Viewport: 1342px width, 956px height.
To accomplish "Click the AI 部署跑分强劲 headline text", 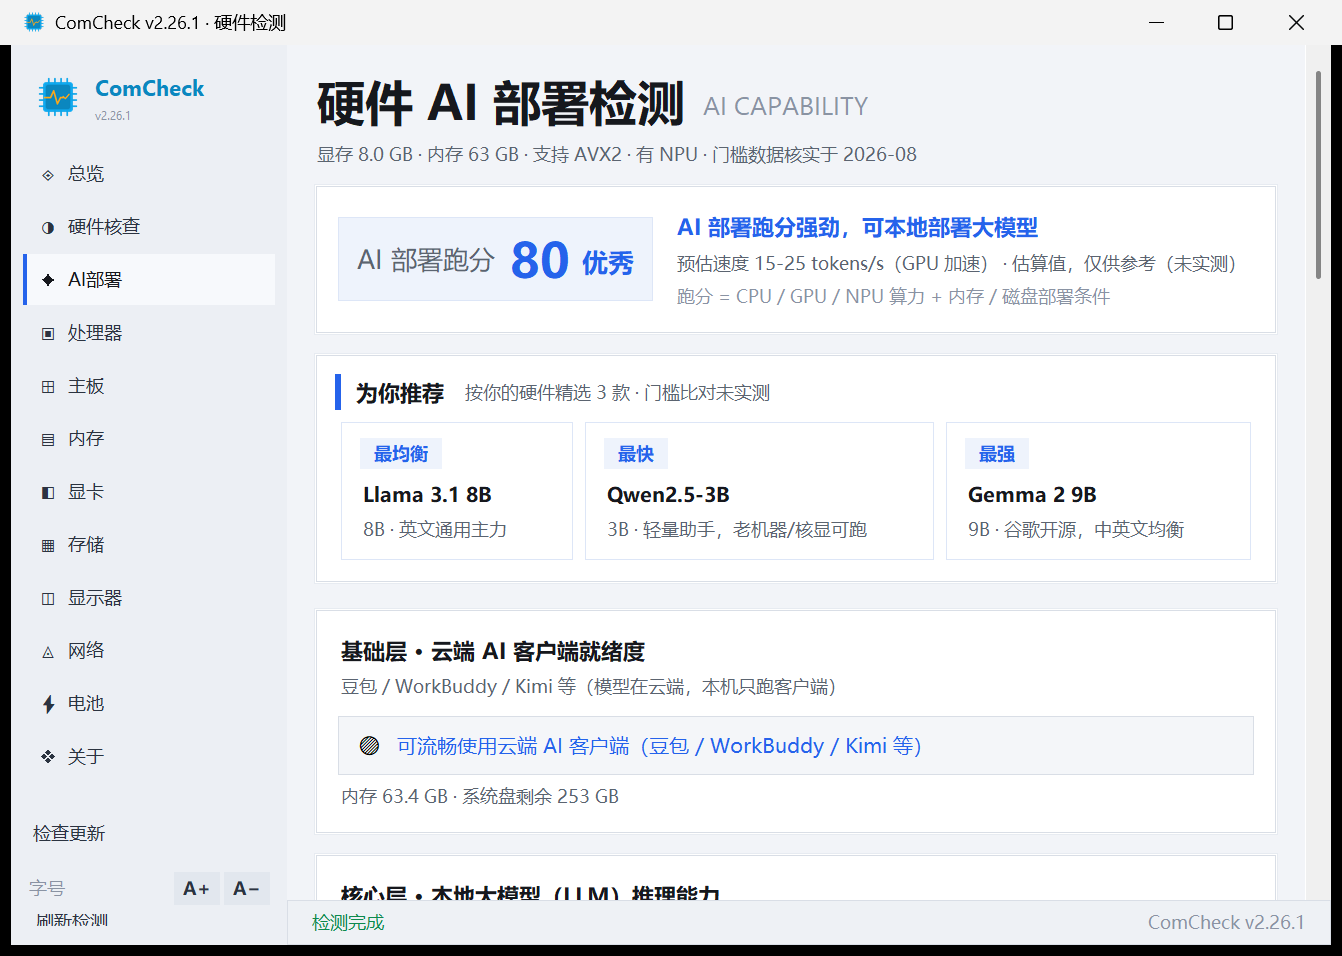I will (858, 228).
